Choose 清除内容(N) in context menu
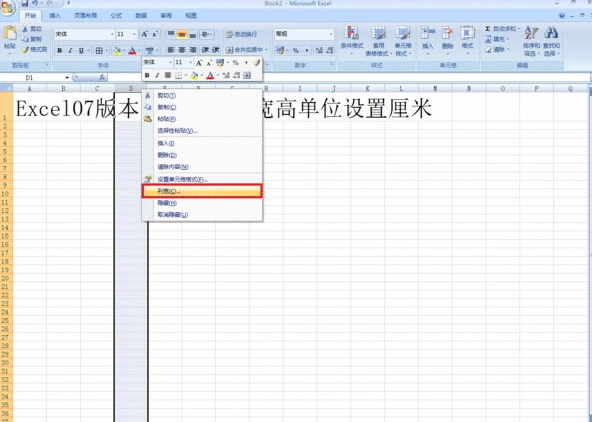Viewport: 592px width, 422px height. (x=202, y=167)
